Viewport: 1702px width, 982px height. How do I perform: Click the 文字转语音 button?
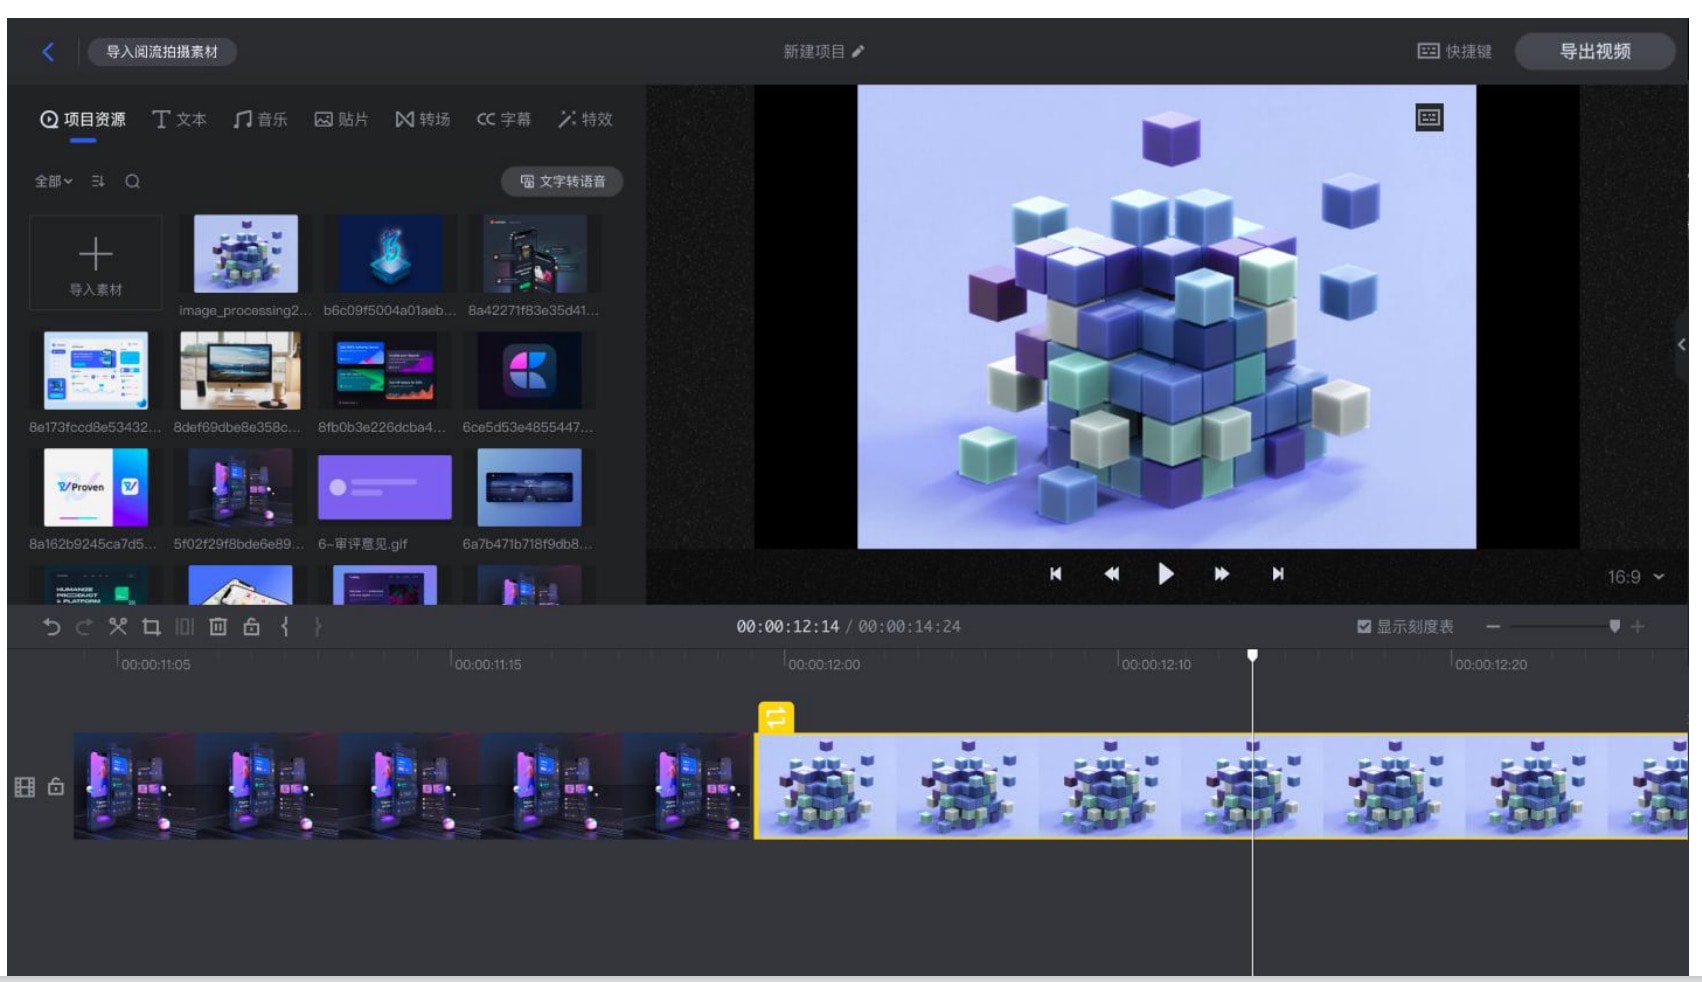tap(562, 181)
